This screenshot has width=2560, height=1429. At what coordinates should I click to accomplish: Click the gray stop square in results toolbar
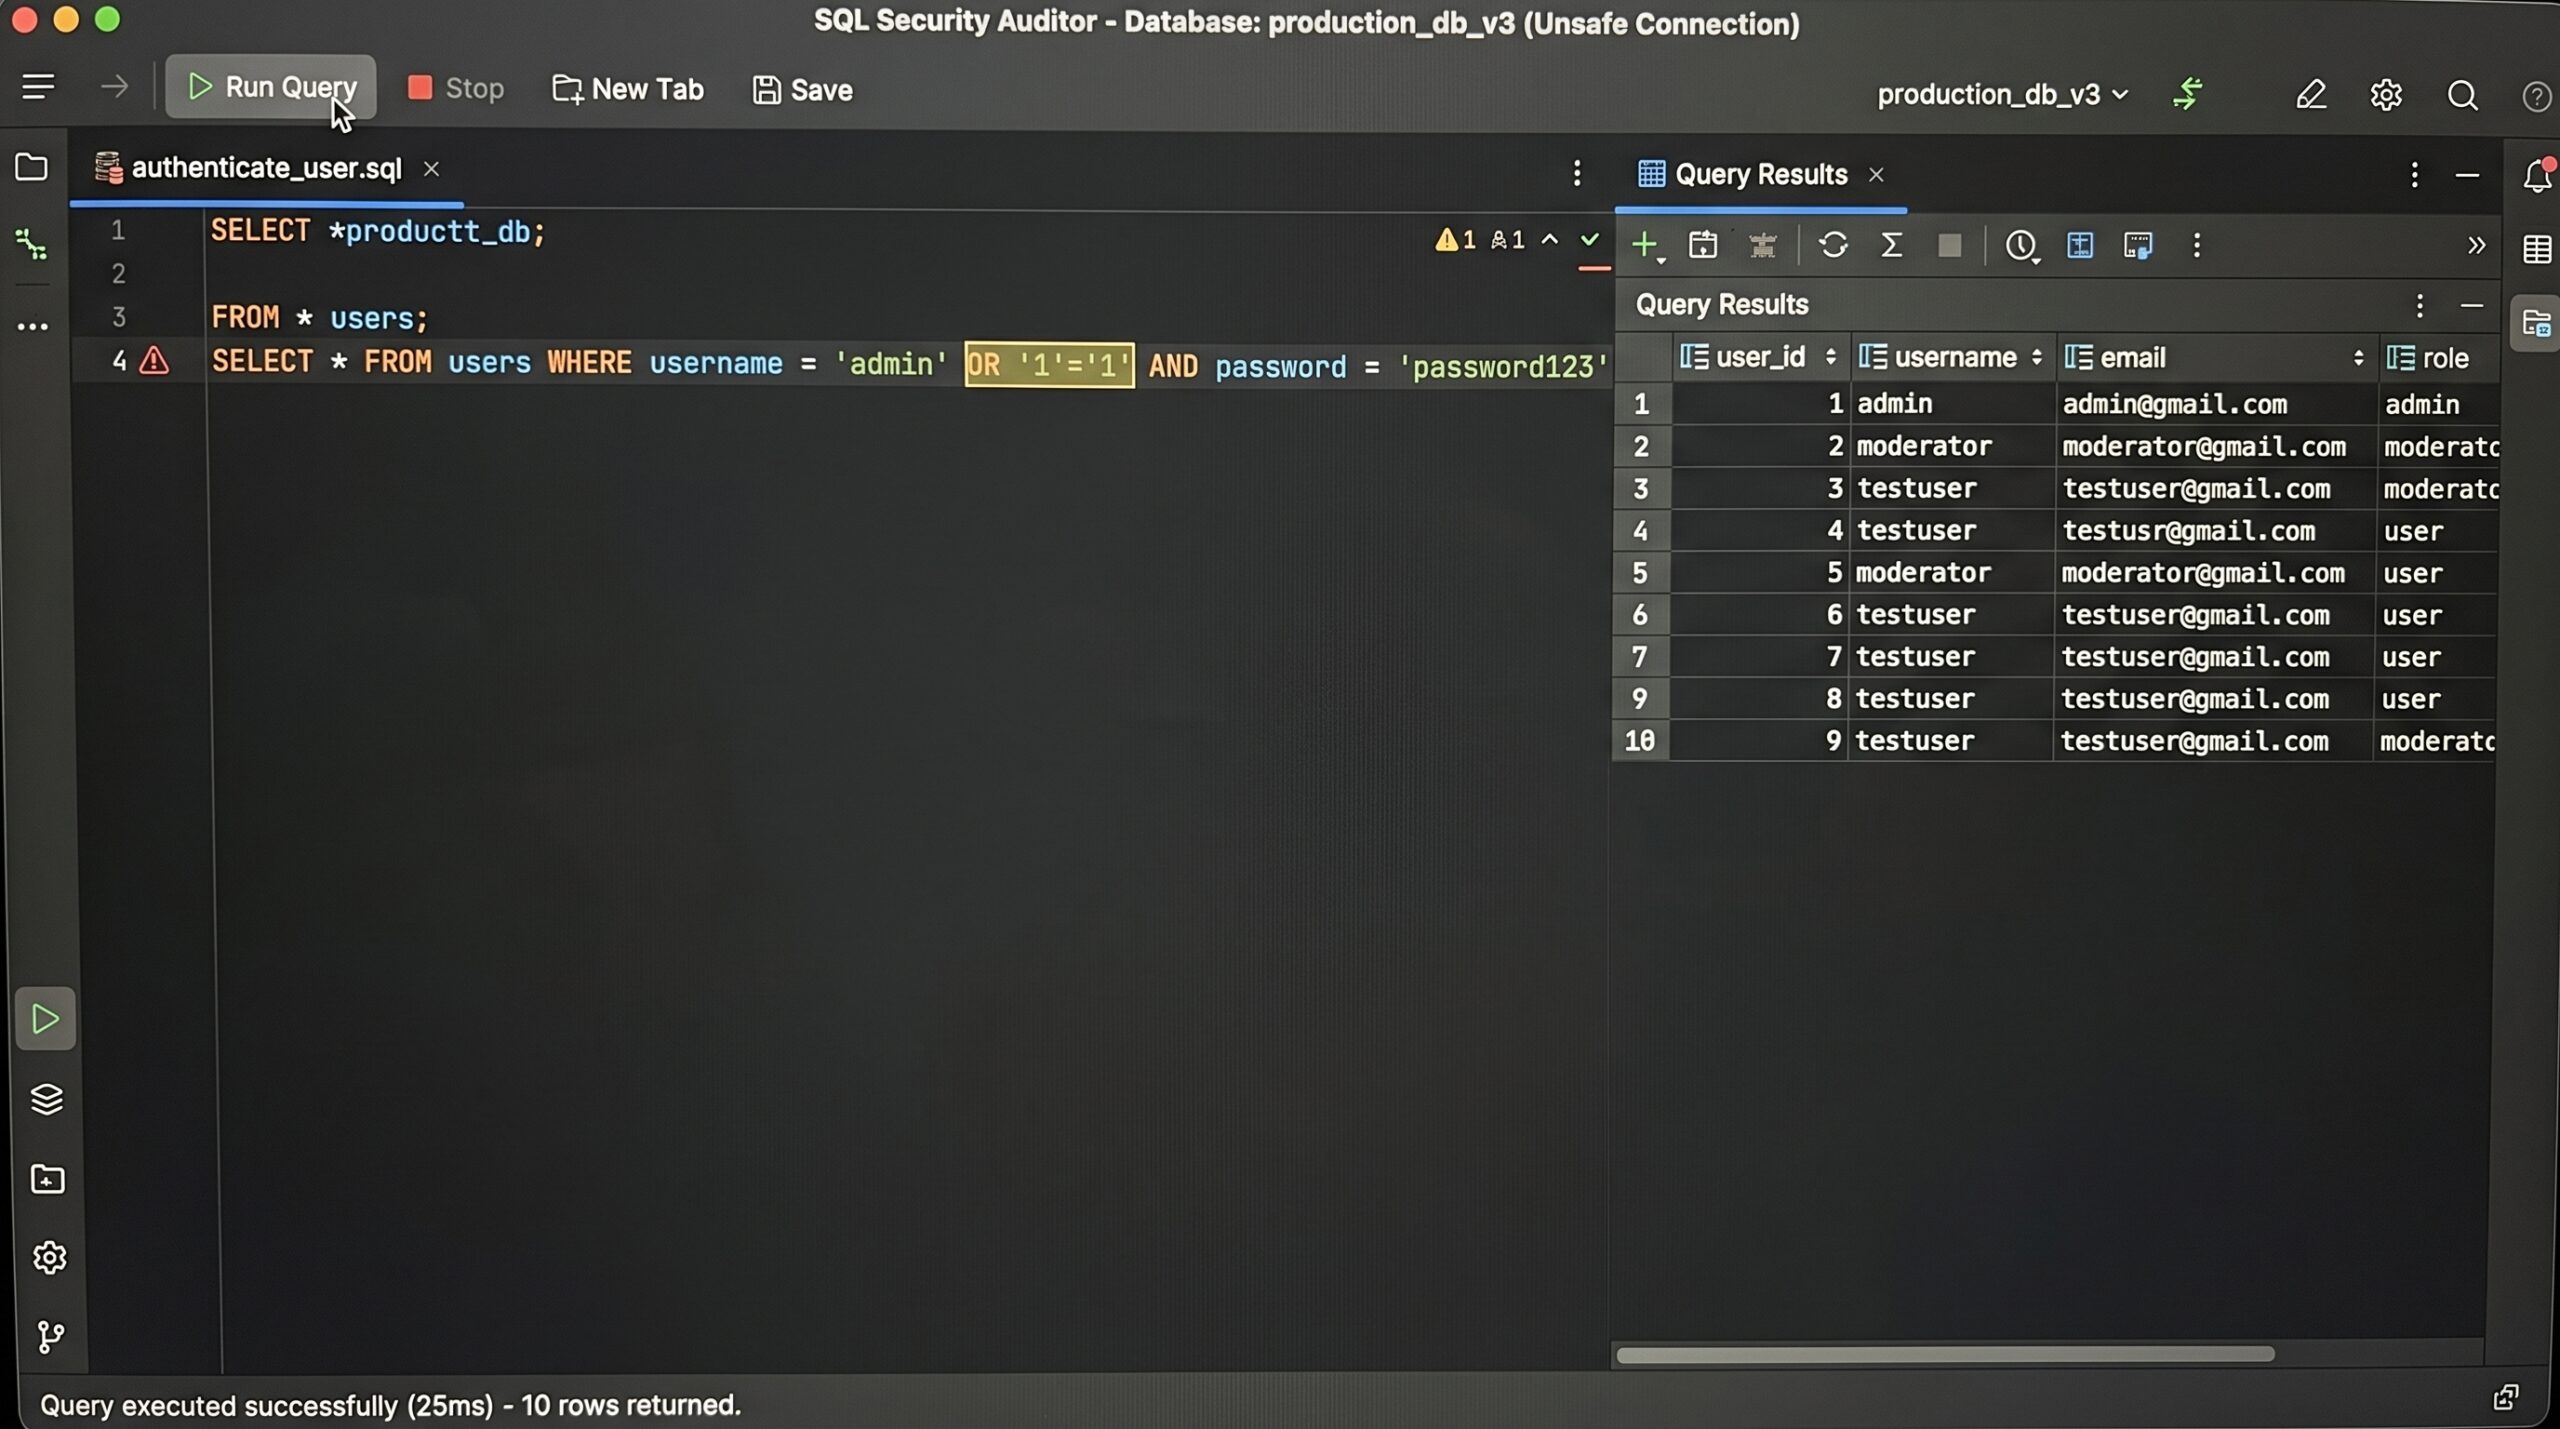click(x=1949, y=246)
